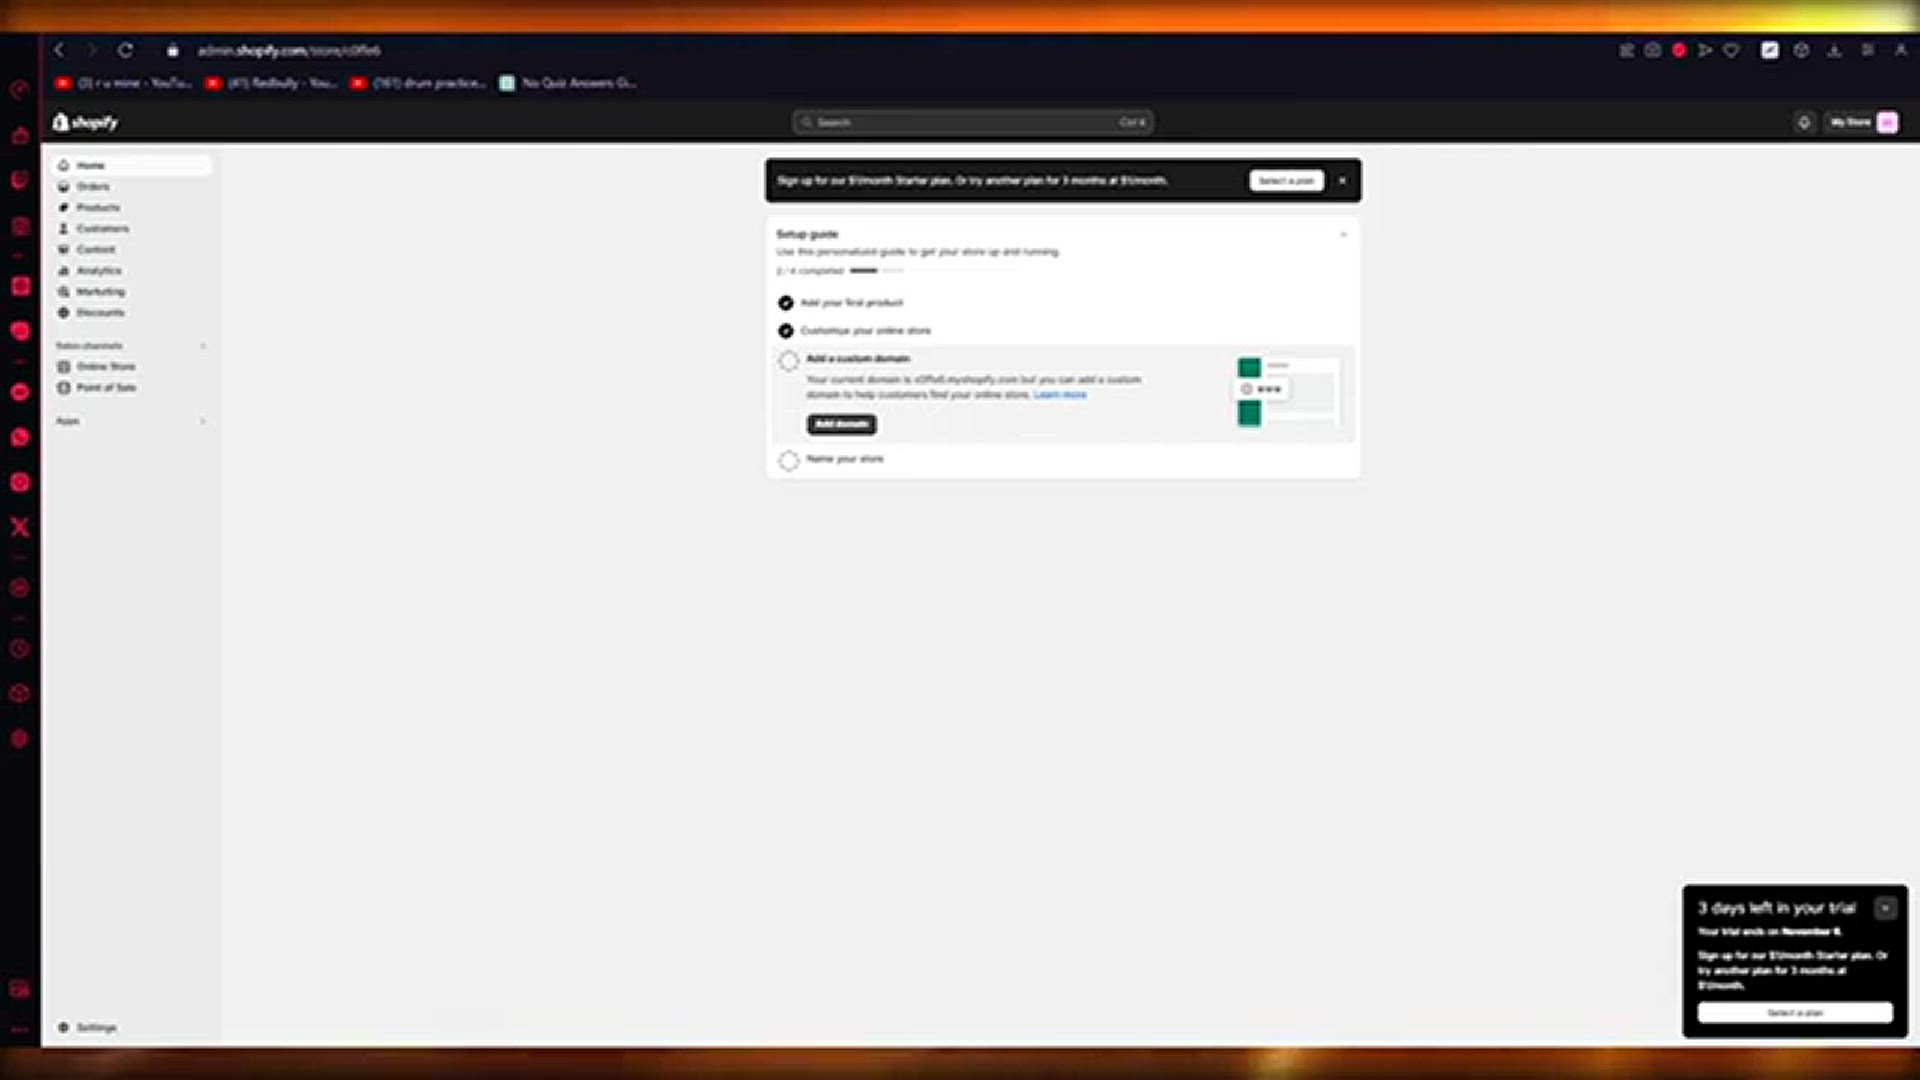Open the Online Store channel
The width and height of the screenshot is (1920, 1080).
pos(104,367)
